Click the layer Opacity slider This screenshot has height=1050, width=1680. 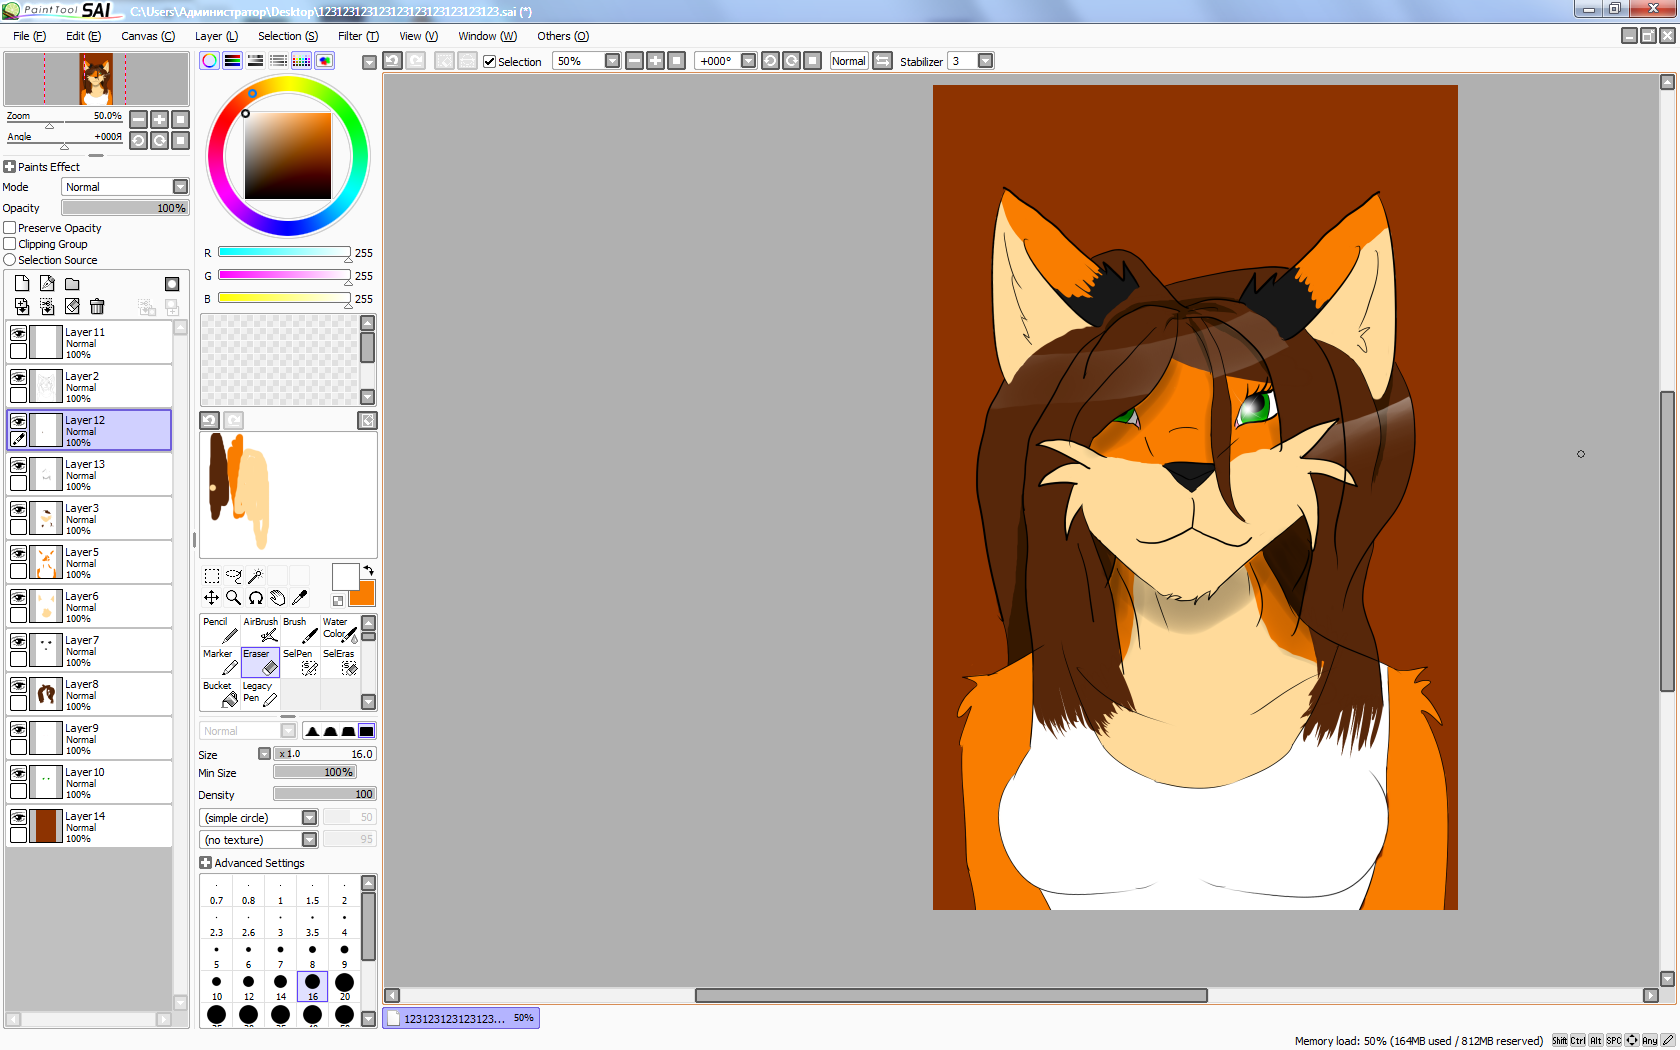(124, 208)
